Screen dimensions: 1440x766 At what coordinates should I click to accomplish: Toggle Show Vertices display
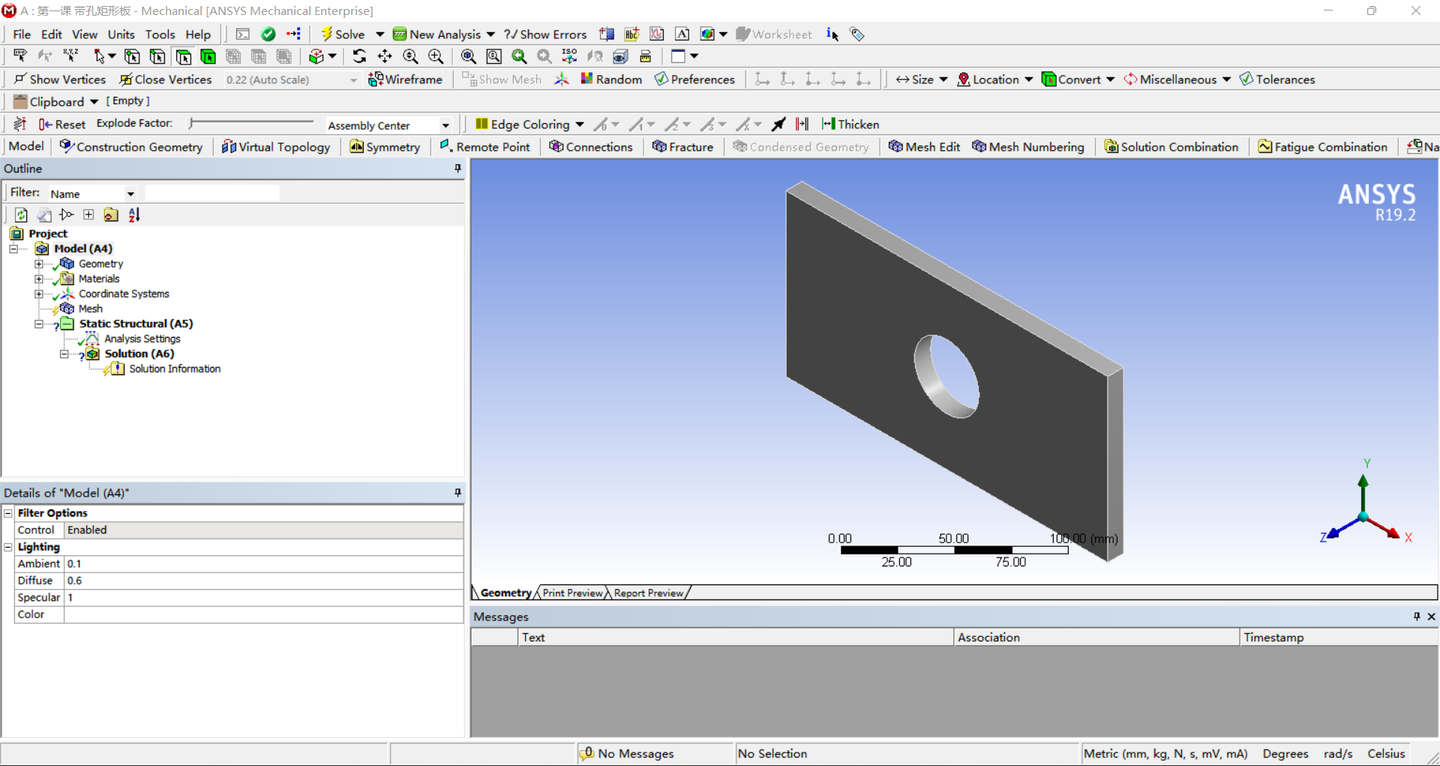59,79
